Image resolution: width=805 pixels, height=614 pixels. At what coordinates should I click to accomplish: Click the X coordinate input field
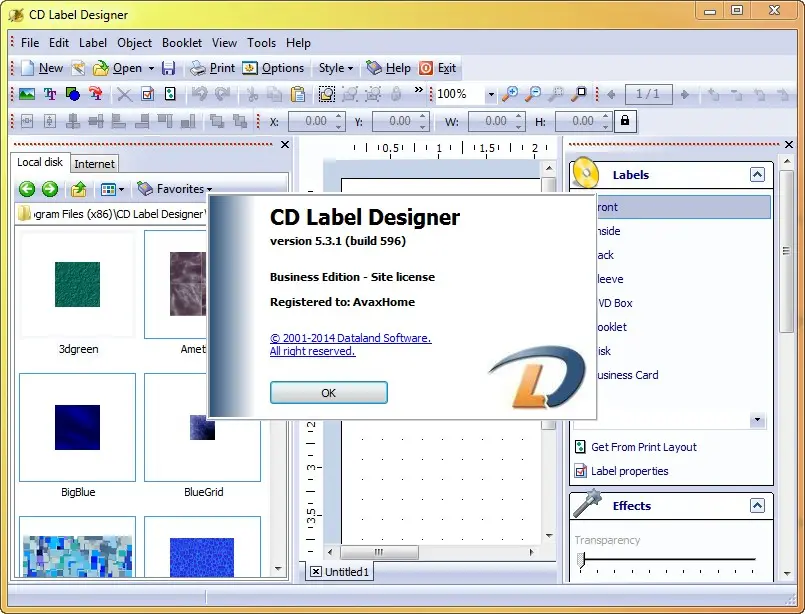tap(312, 121)
